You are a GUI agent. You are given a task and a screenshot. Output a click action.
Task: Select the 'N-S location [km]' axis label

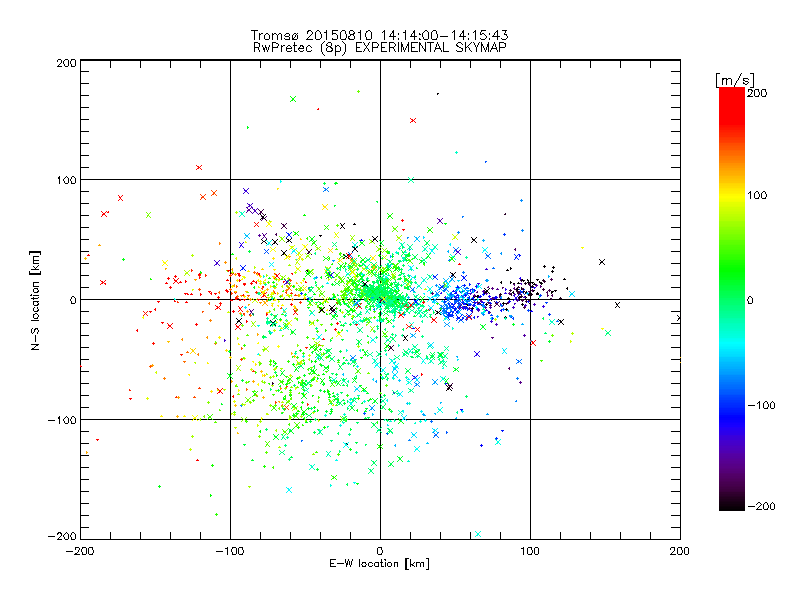coord(35,300)
